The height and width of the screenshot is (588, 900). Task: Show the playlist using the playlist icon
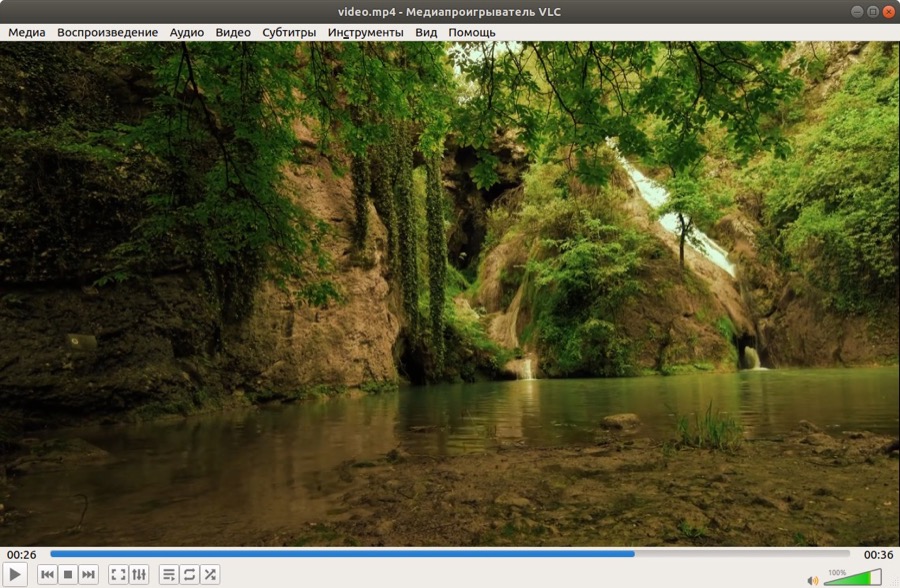[168, 574]
